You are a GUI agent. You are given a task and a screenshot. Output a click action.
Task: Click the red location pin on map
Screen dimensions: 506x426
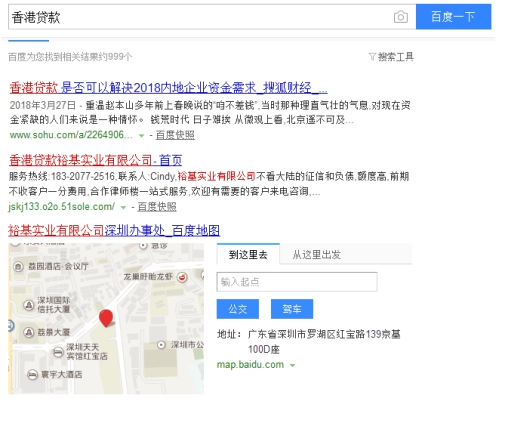click(x=106, y=318)
